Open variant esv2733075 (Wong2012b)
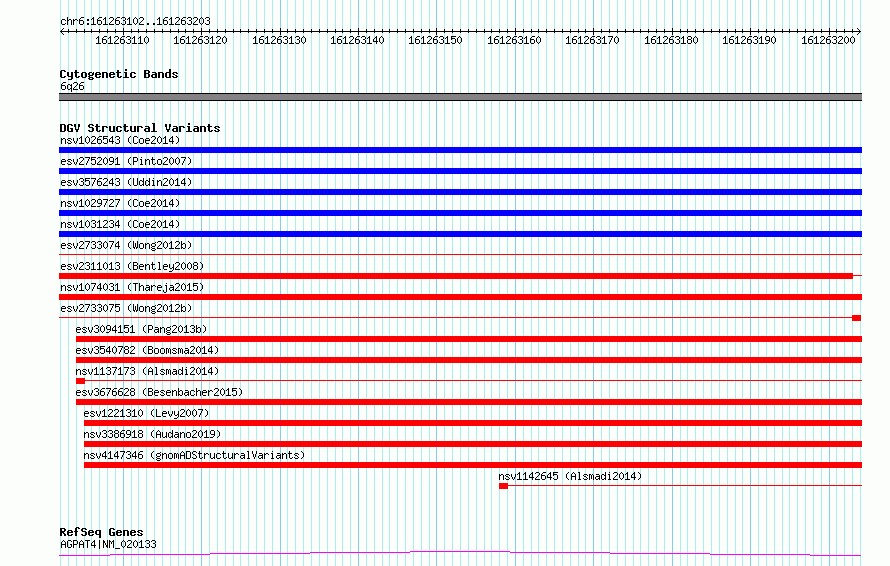 (x=126, y=308)
